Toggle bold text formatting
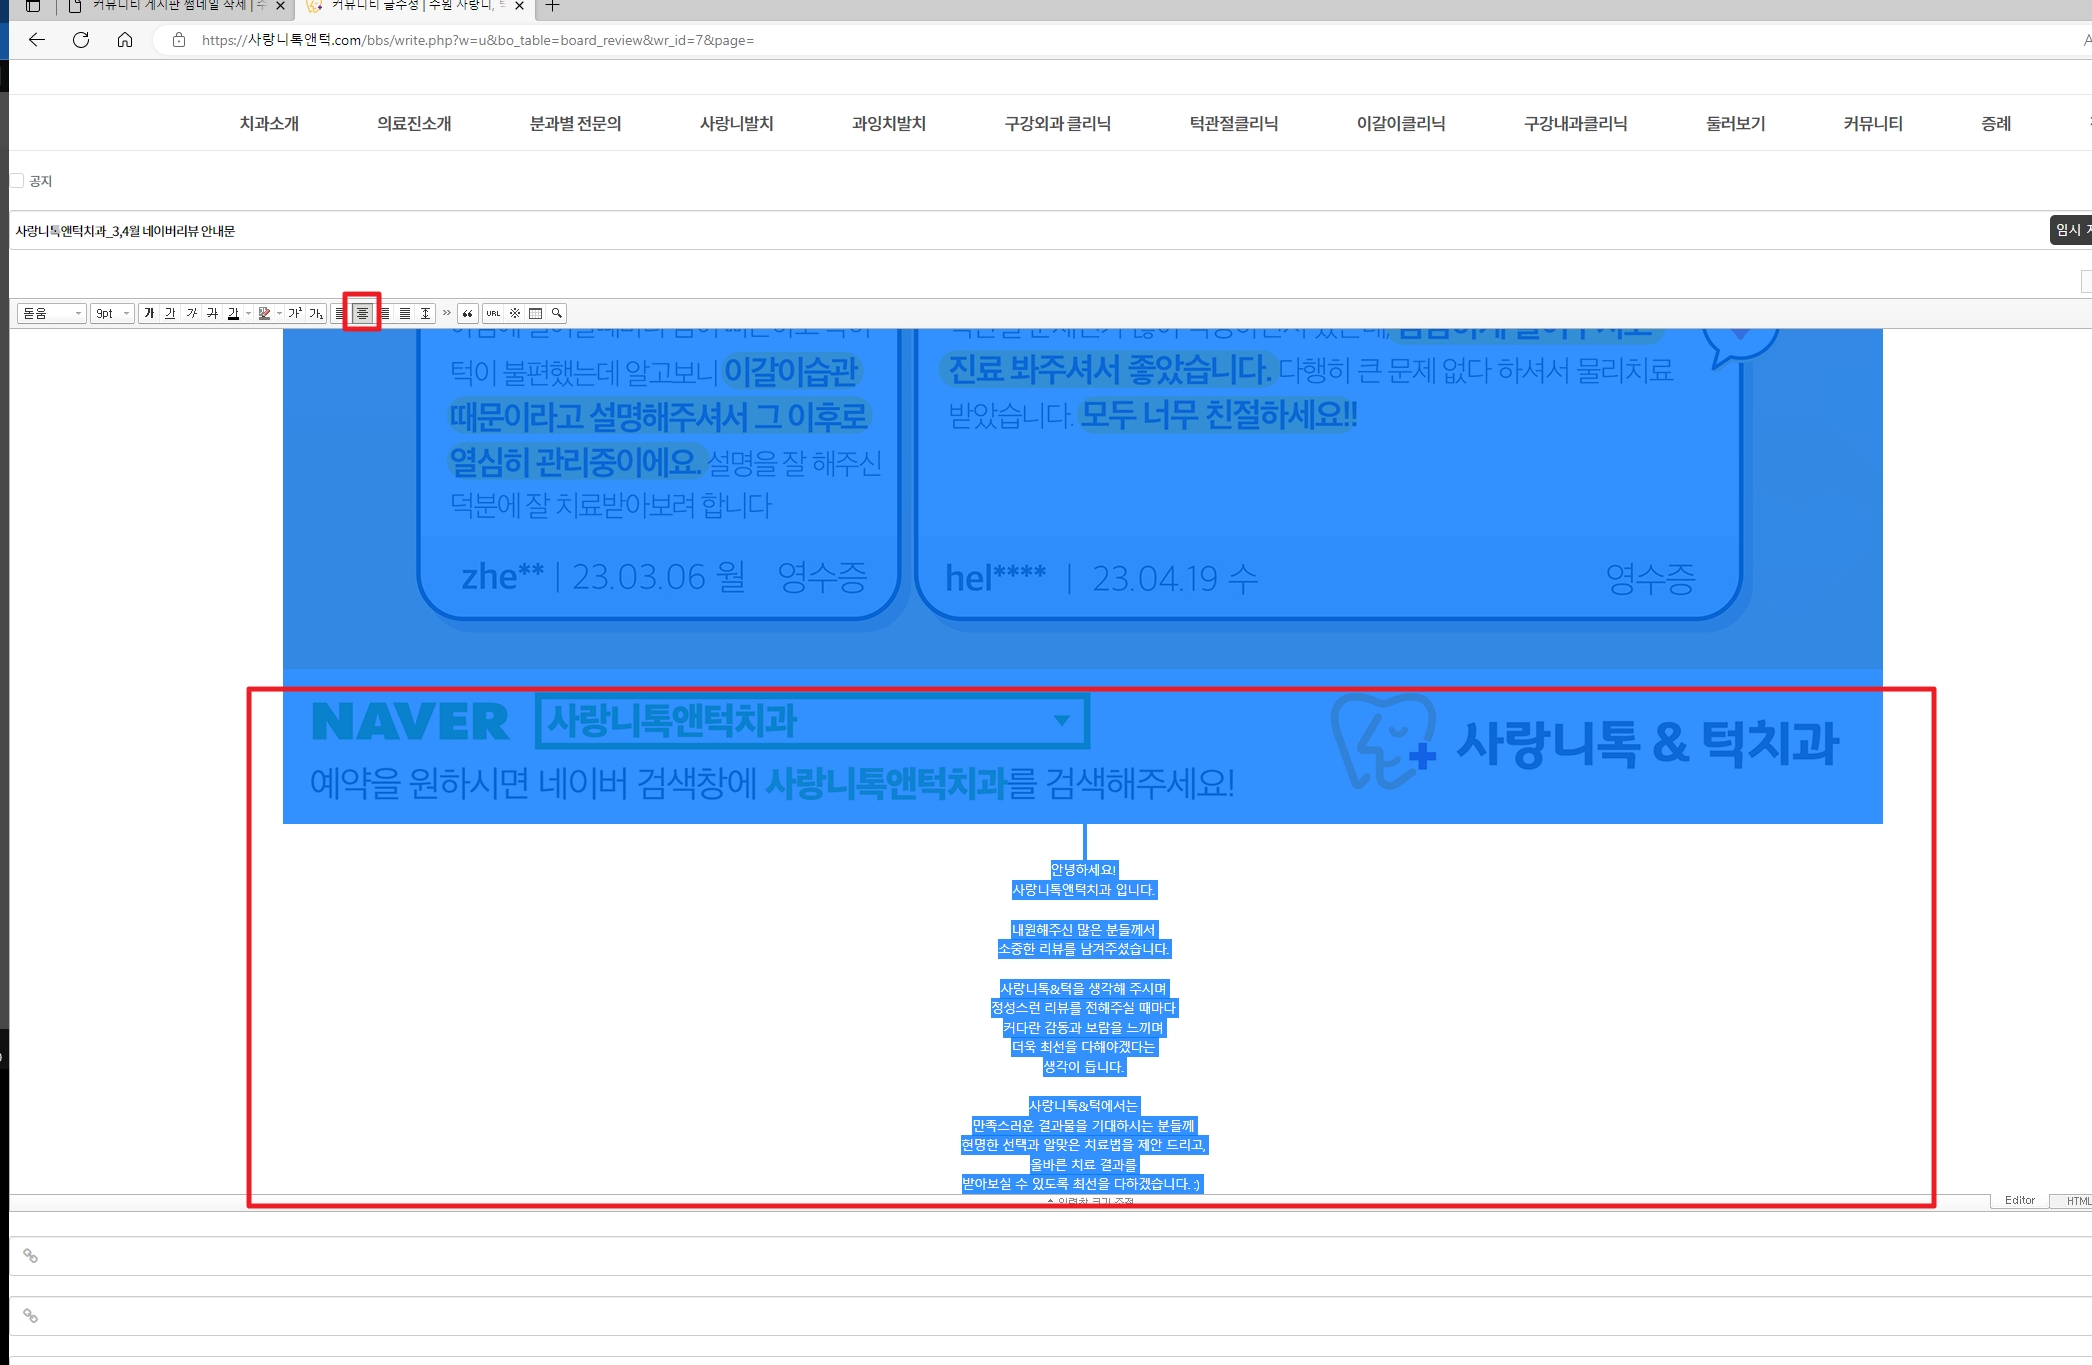This screenshot has width=2092, height=1365. (149, 313)
